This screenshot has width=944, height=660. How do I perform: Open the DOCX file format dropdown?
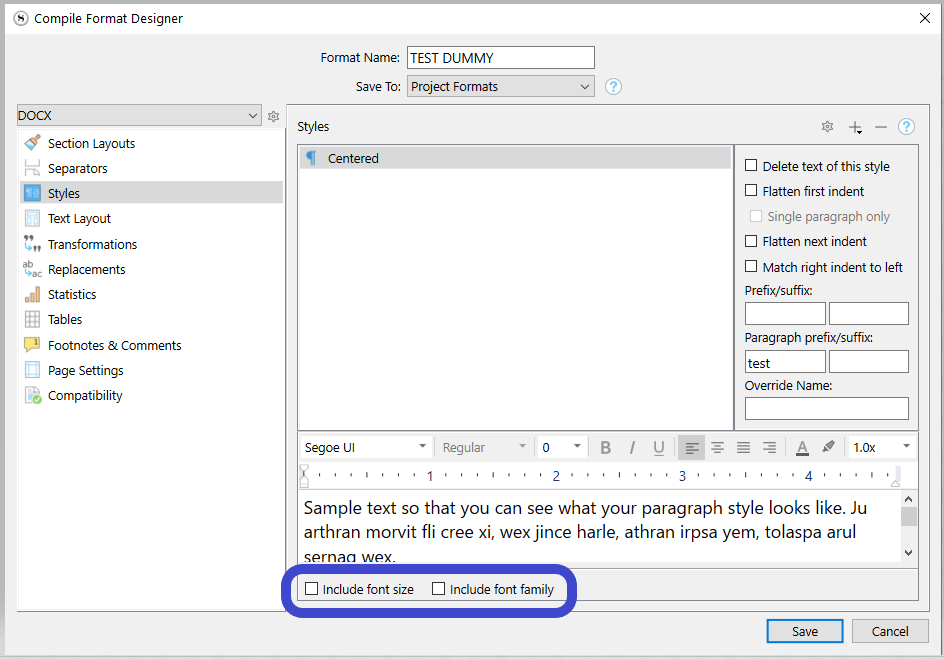tap(139, 115)
